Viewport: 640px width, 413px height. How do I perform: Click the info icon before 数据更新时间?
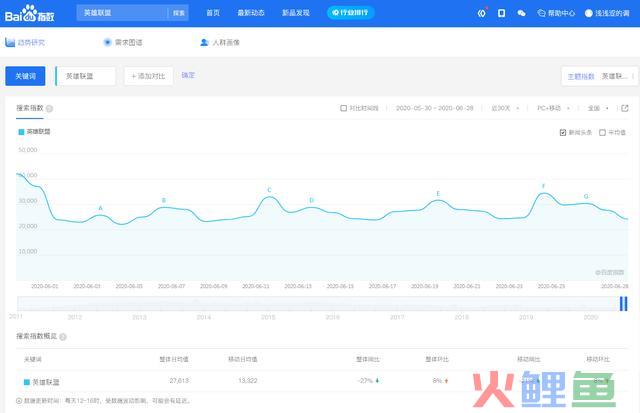click(x=19, y=401)
